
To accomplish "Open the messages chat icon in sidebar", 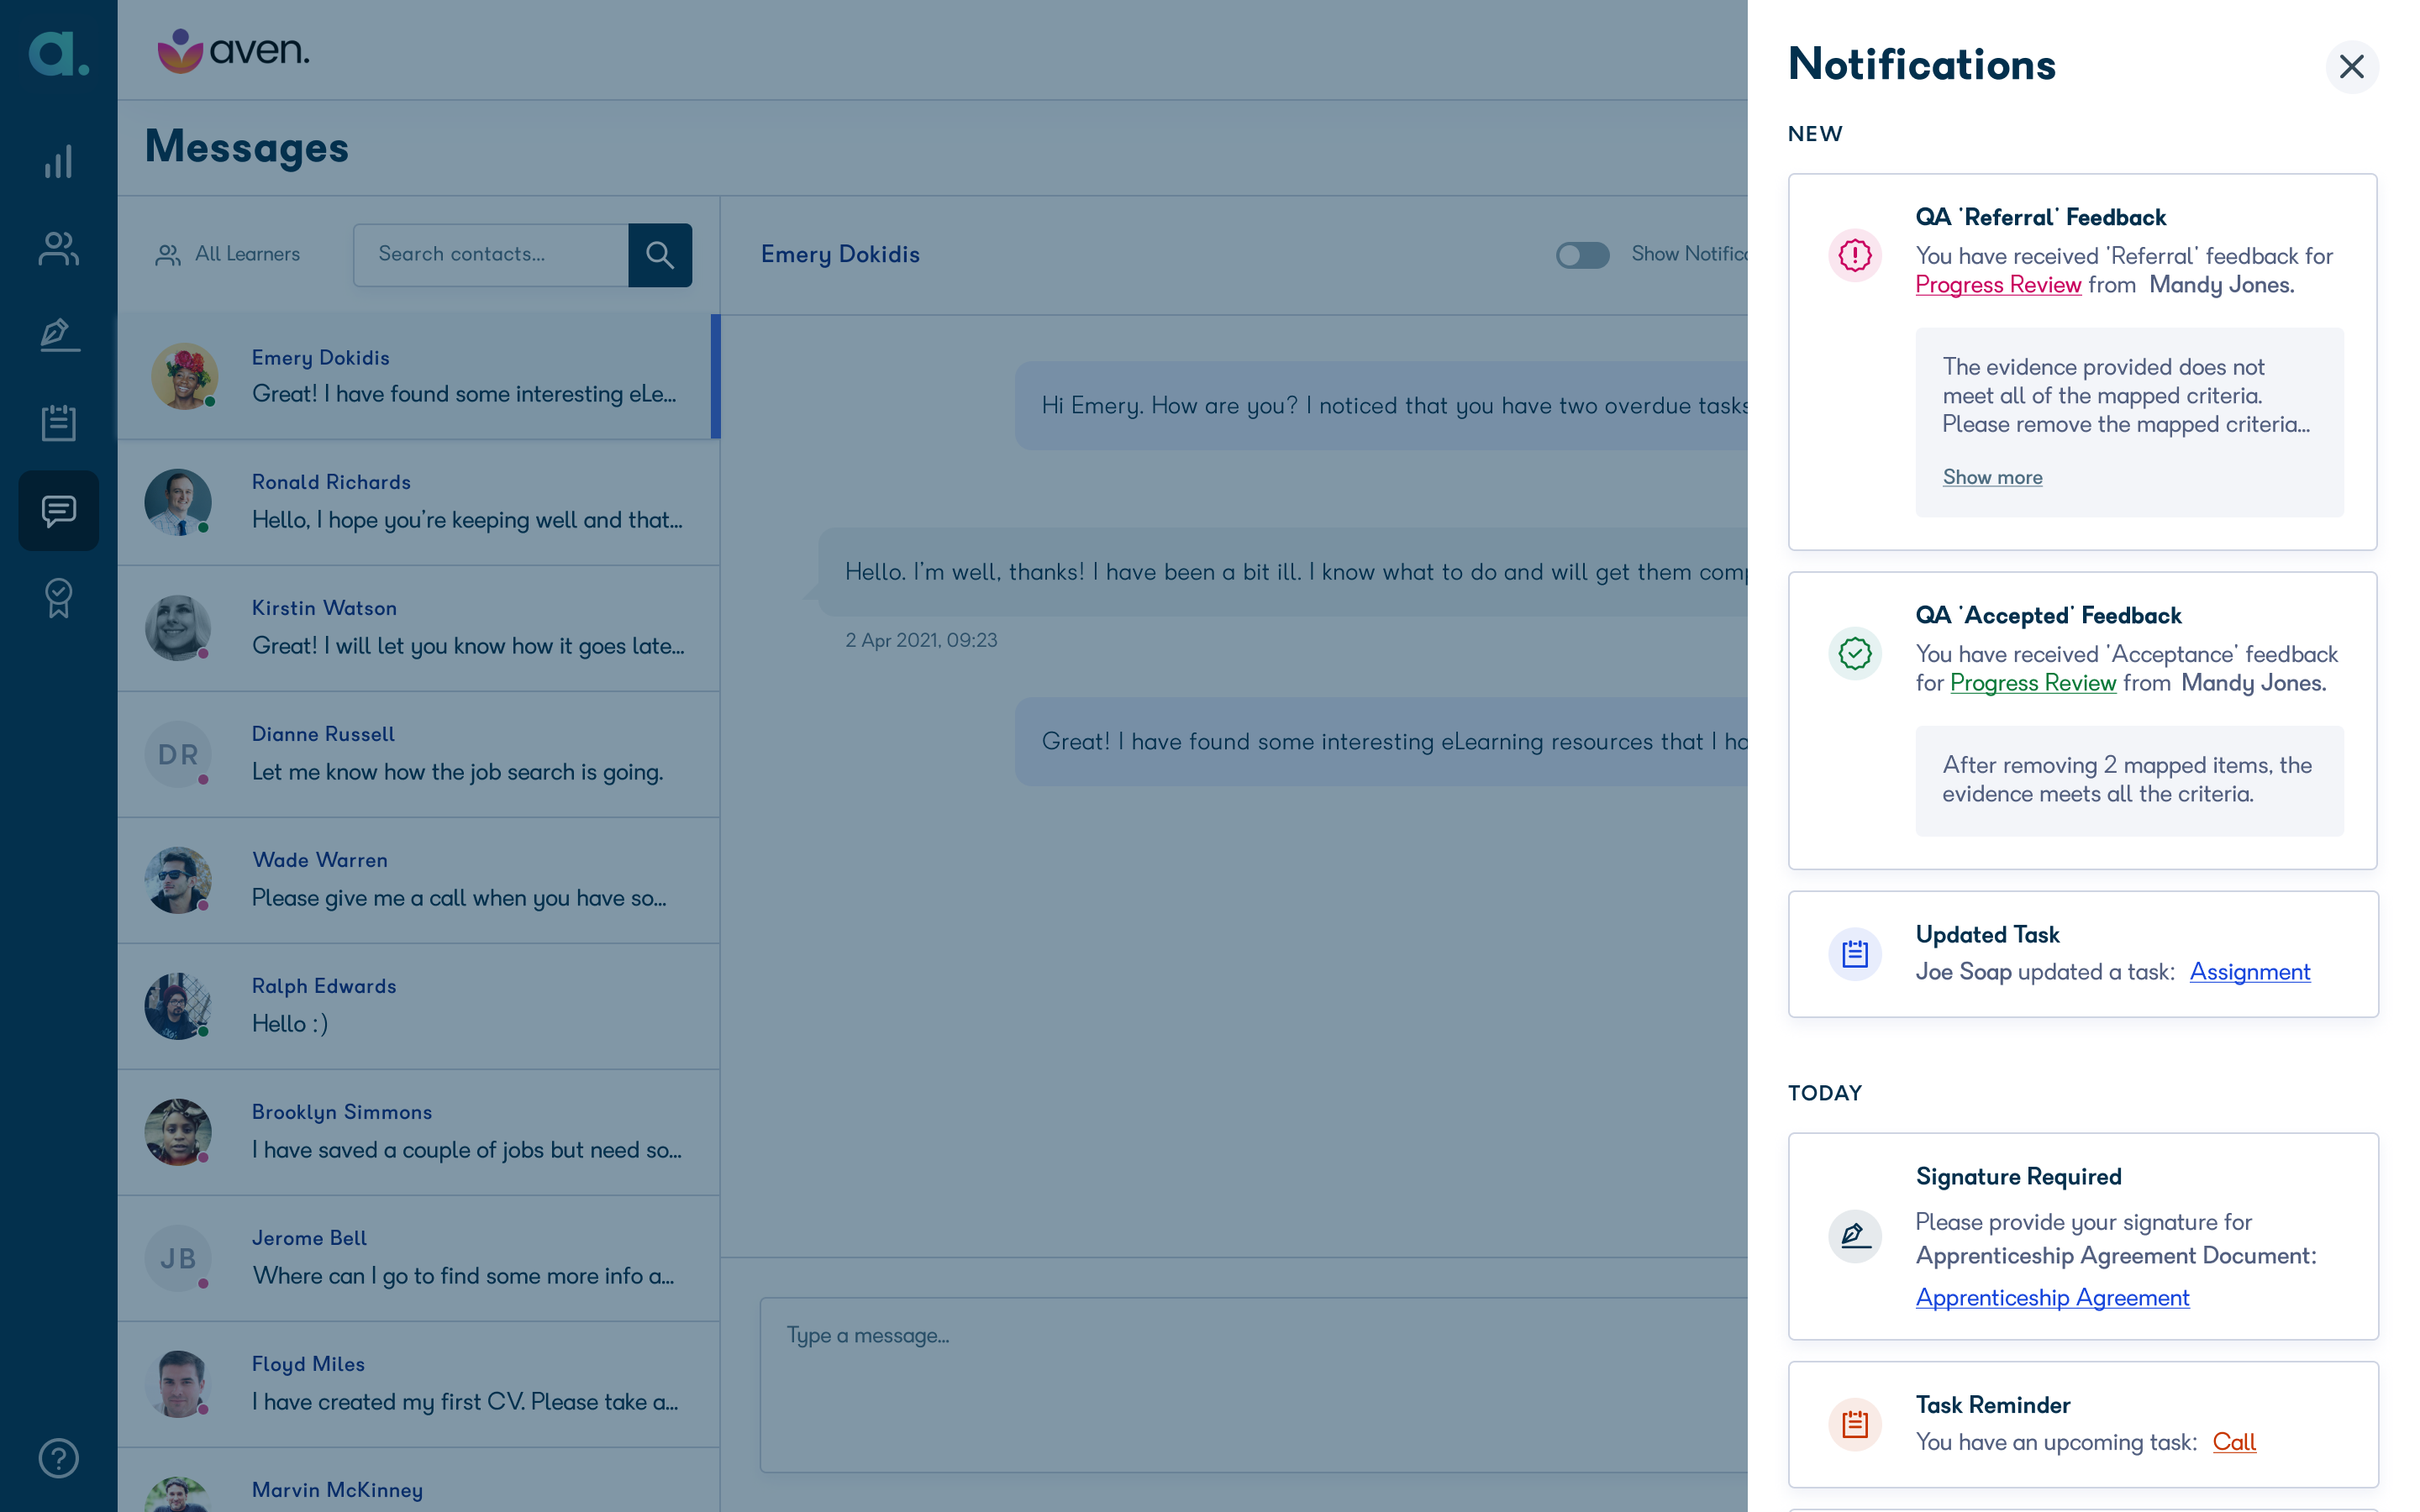I will click(58, 510).
